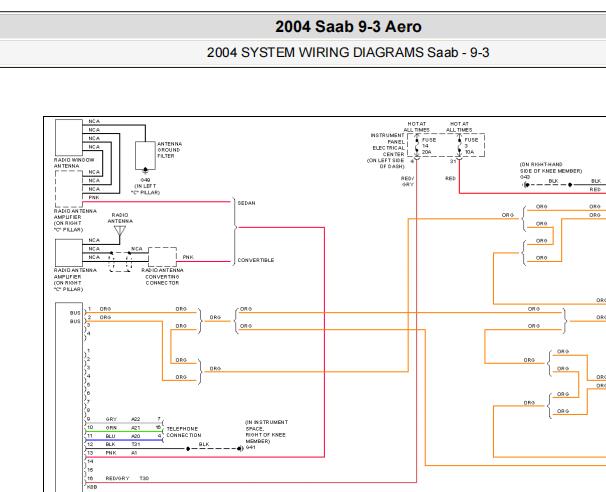Image resolution: width=606 pixels, height=492 pixels.
Task: Click the radio window antenna component box
Action: point(69,137)
